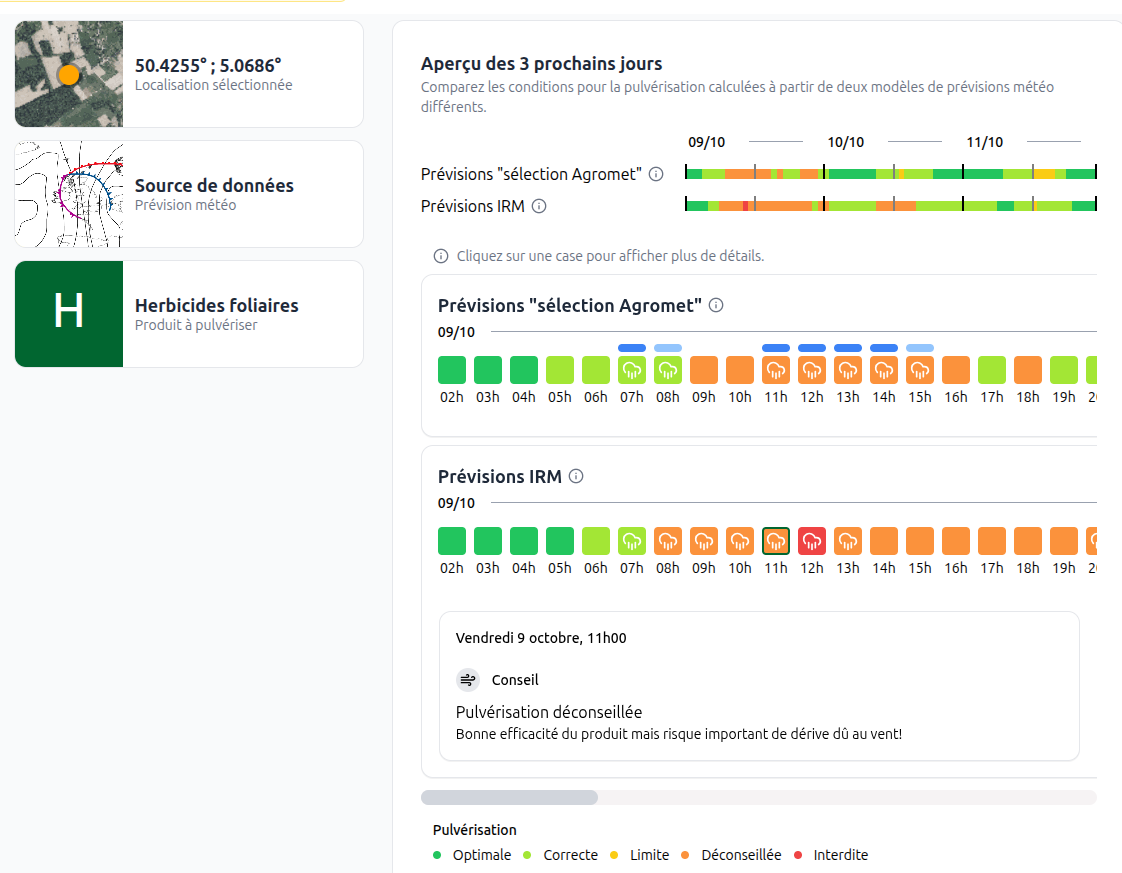Select the 08h rain cell in IRM forecast

pyautogui.click(x=668, y=541)
